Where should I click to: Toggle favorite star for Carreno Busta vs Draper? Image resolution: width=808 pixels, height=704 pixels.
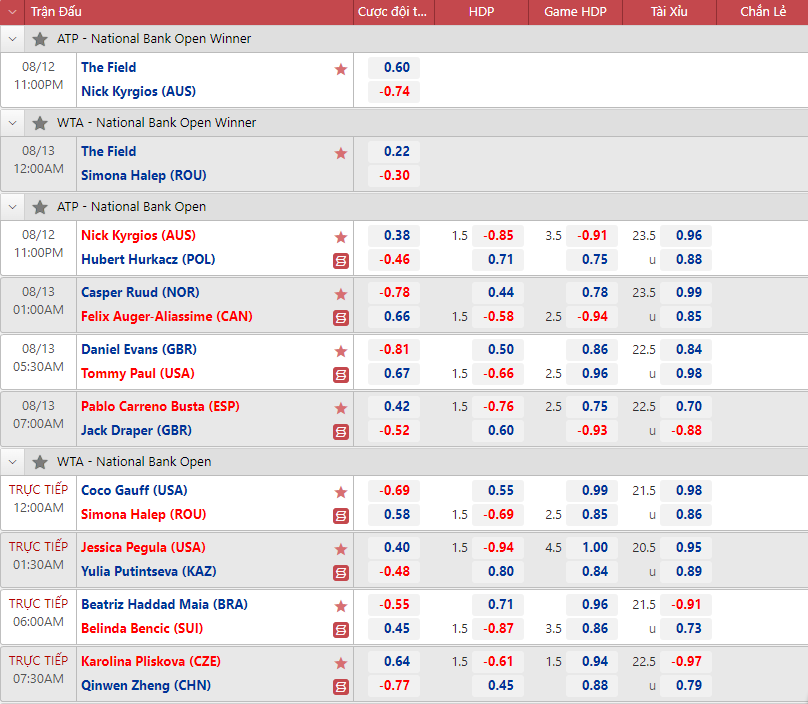[x=341, y=408]
